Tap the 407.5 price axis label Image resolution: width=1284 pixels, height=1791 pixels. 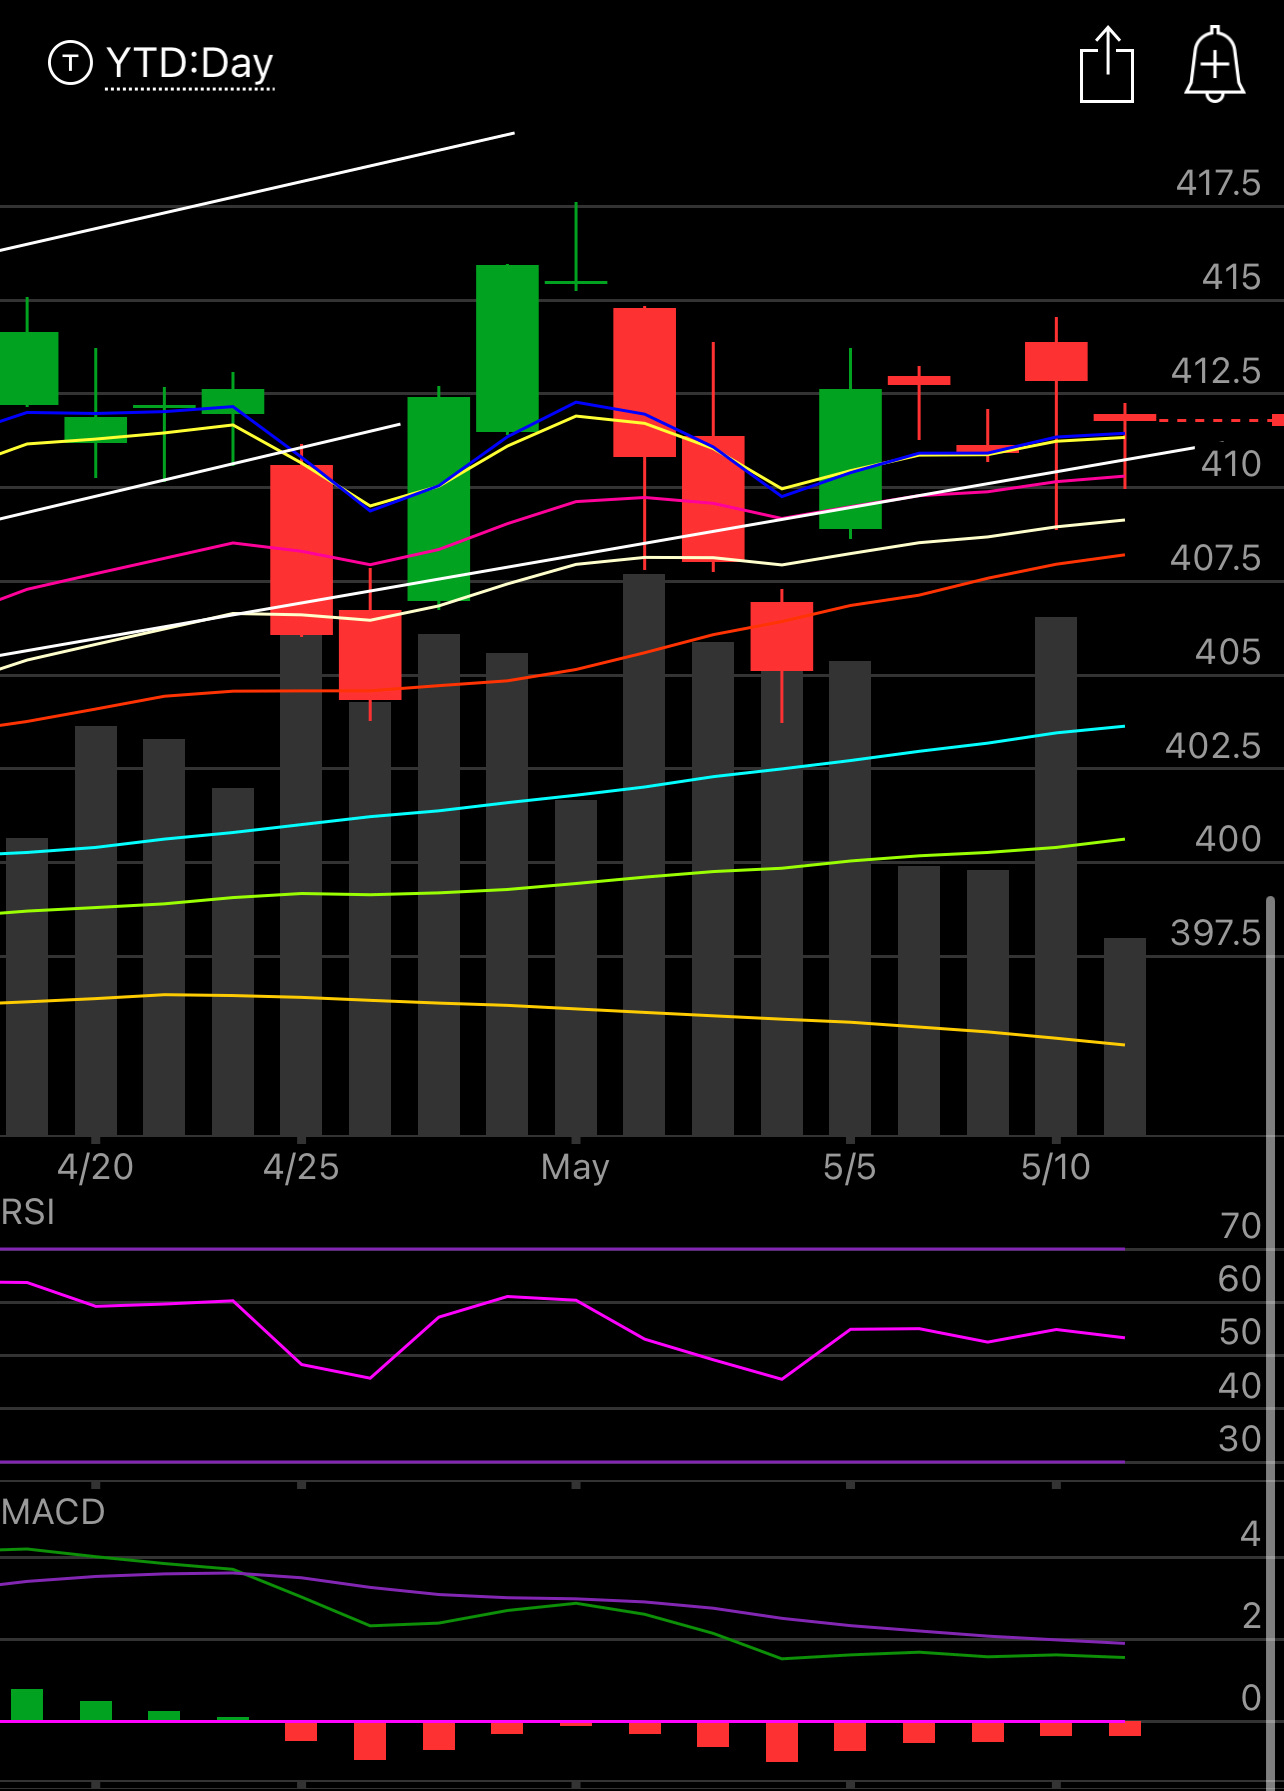1216,558
